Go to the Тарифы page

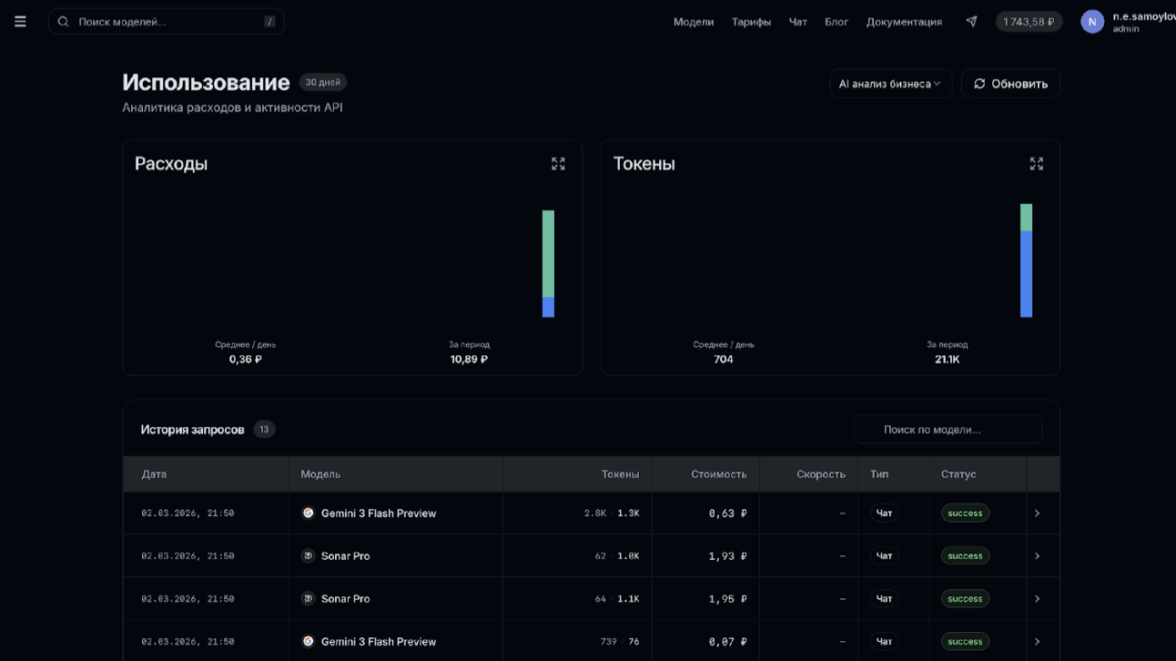click(751, 22)
